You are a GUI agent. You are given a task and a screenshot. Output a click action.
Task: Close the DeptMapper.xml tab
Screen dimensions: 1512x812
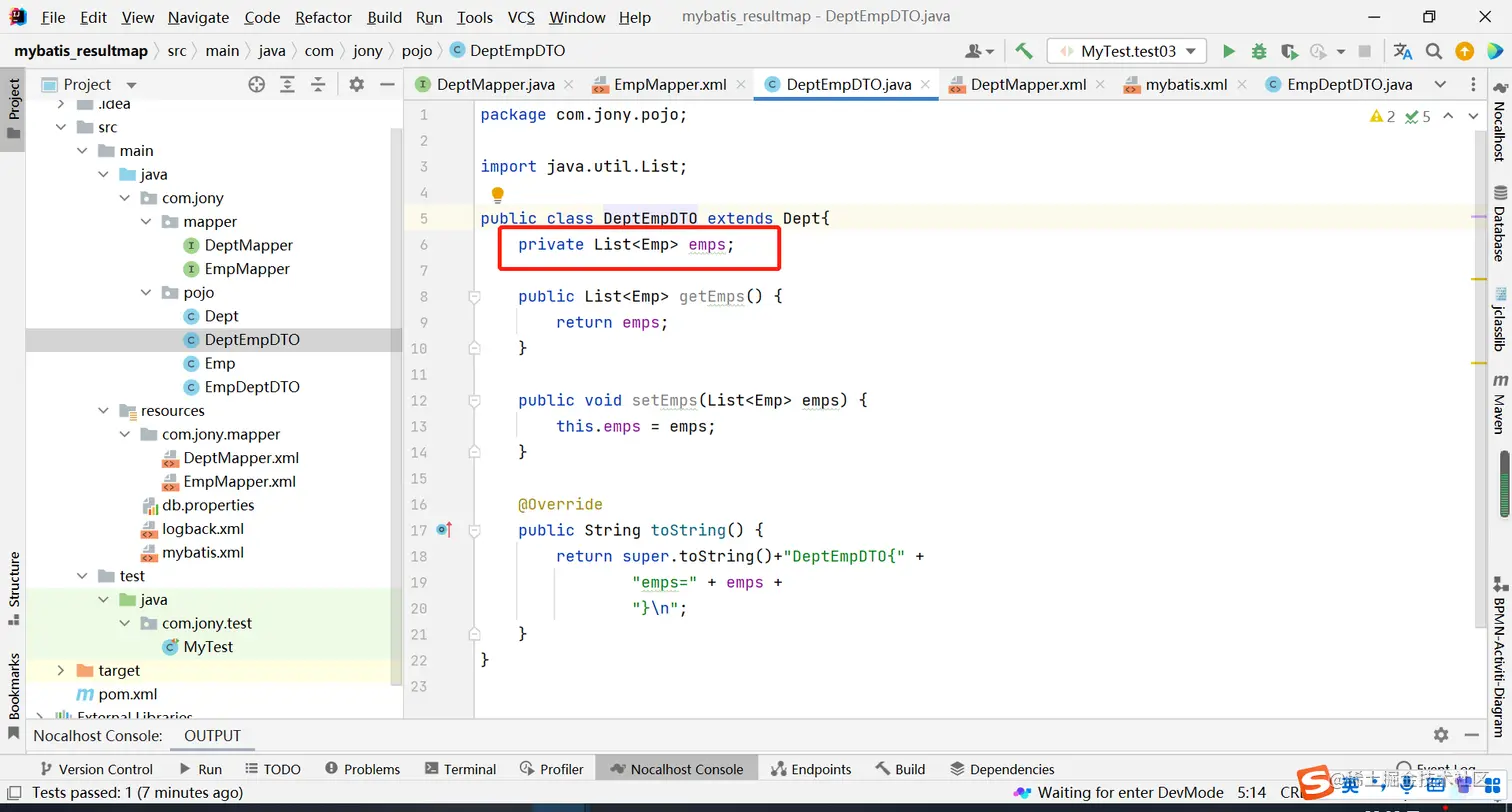[1100, 85]
